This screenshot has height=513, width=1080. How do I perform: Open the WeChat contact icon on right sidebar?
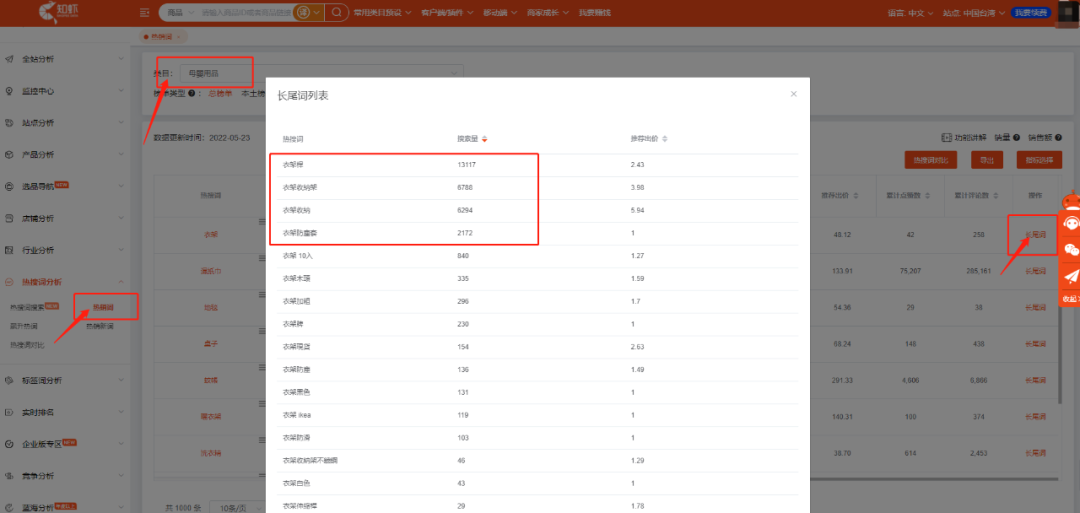(1071, 250)
